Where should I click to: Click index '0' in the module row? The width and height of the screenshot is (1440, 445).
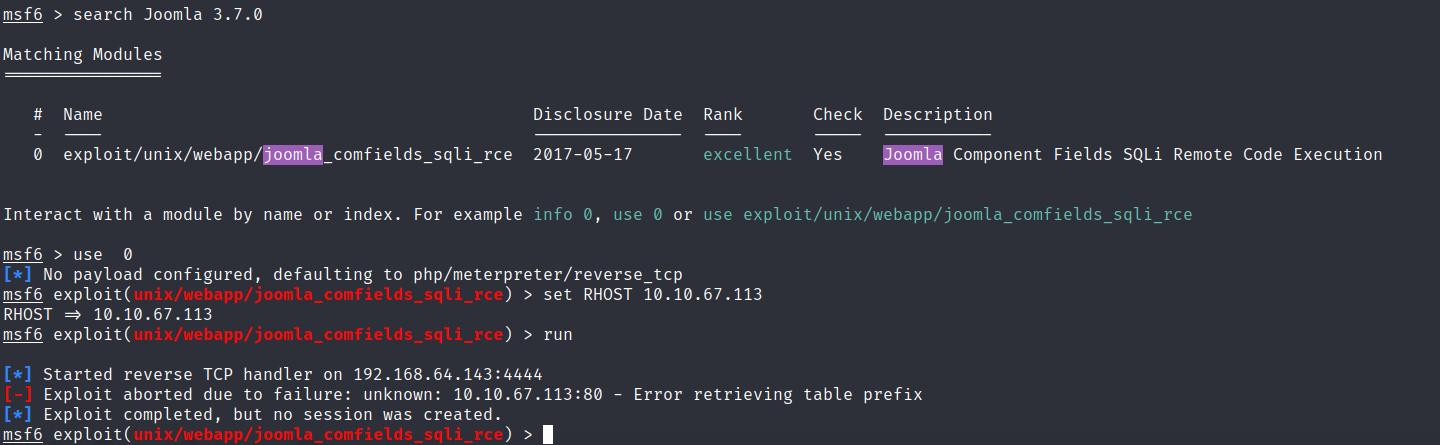tap(38, 155)
